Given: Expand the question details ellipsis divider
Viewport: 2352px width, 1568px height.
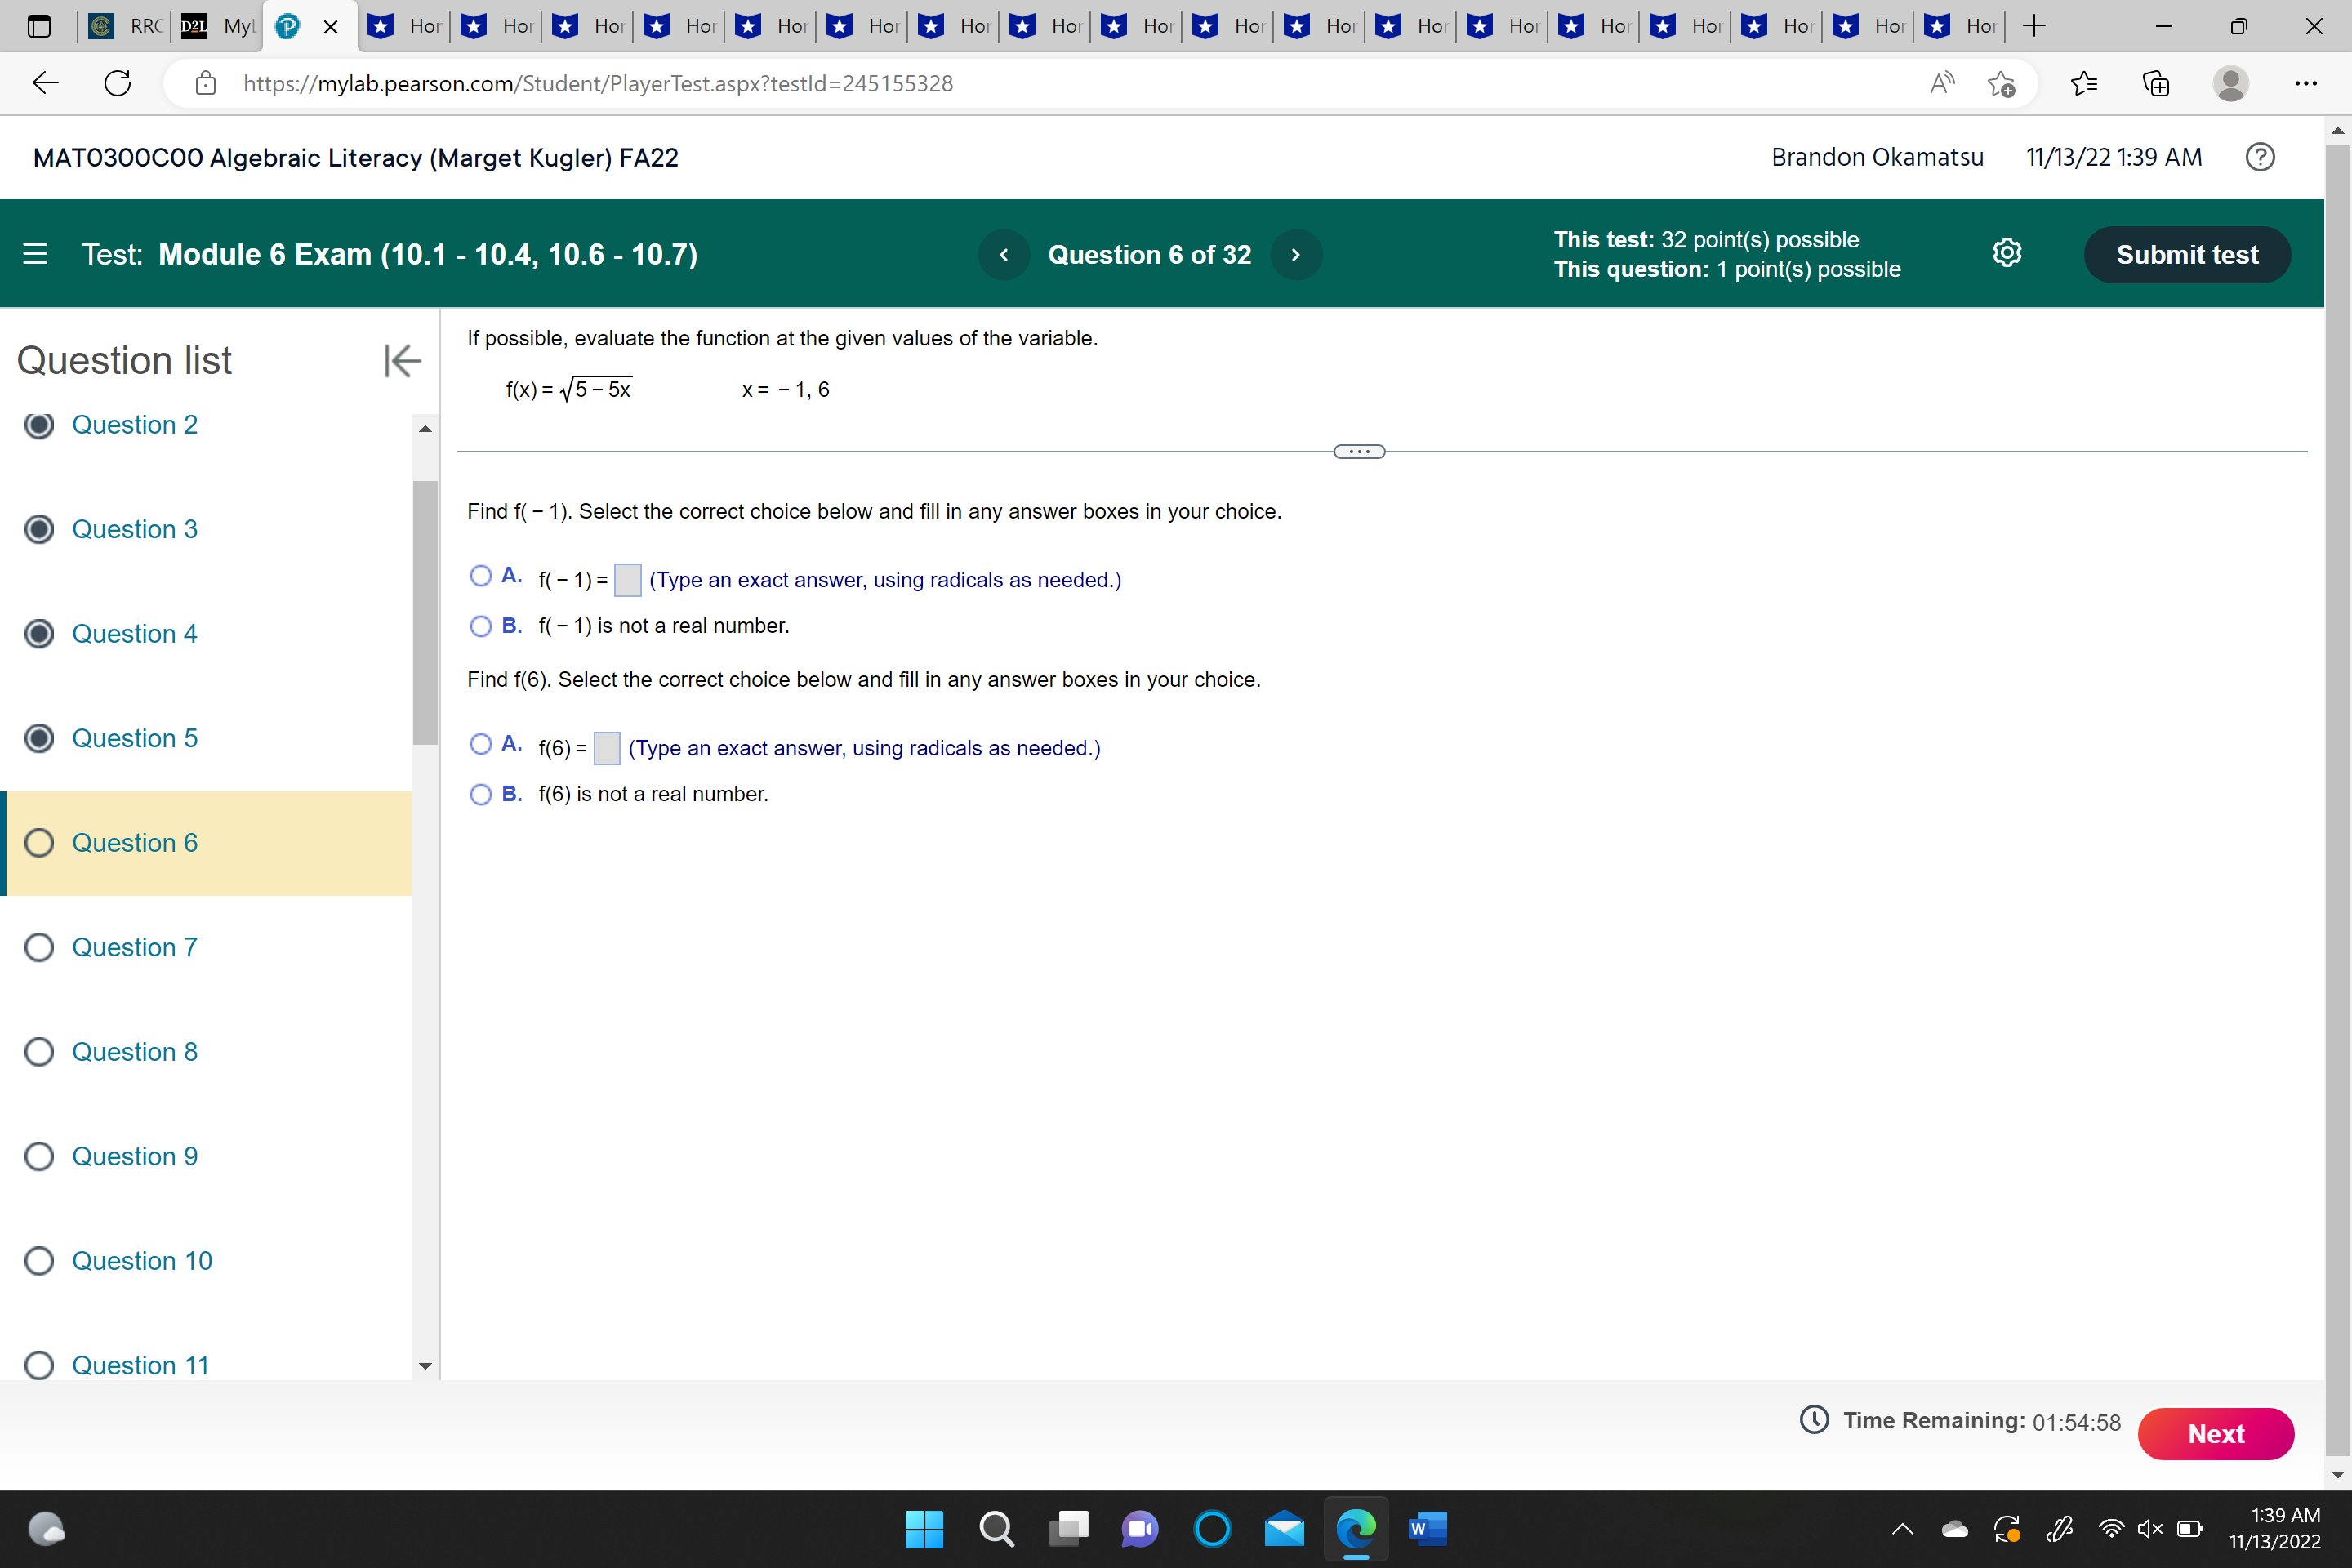Looking at the screenshot, I should pos(1358,451).
